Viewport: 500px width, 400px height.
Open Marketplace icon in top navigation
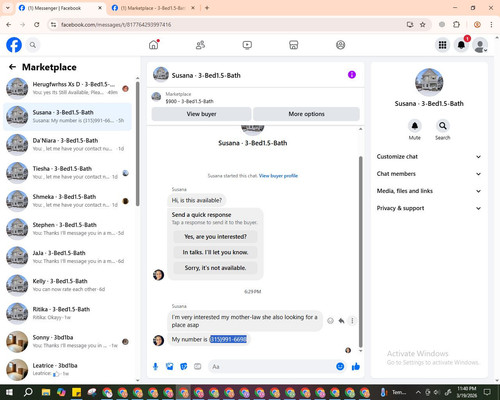click(x=294, y=45)
